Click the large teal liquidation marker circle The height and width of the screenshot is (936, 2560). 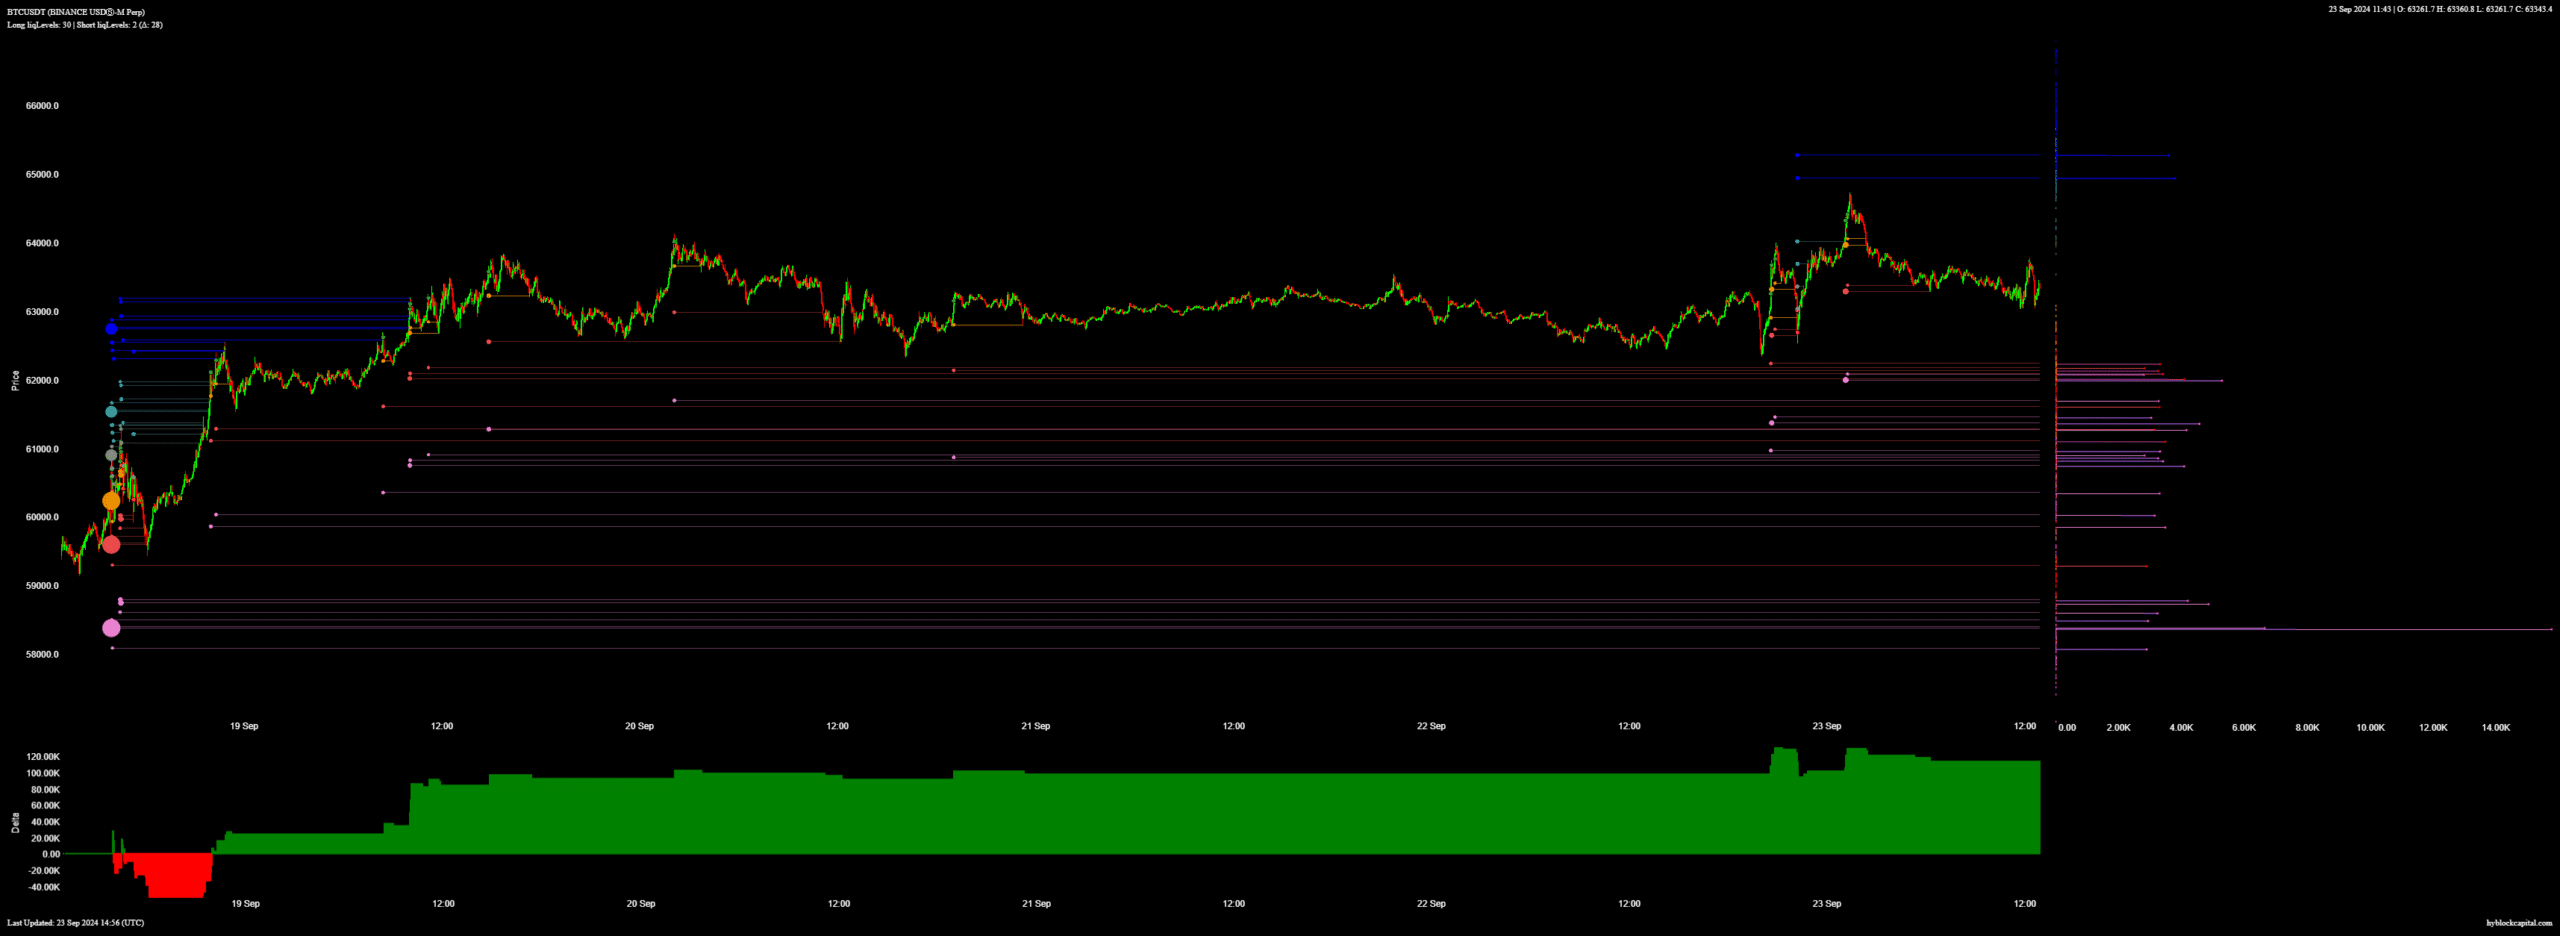[111, 412]
